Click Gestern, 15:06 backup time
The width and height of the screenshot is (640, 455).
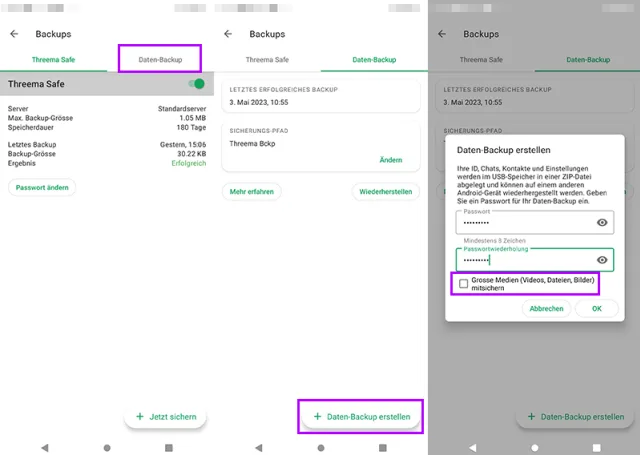tap(183, 144)
